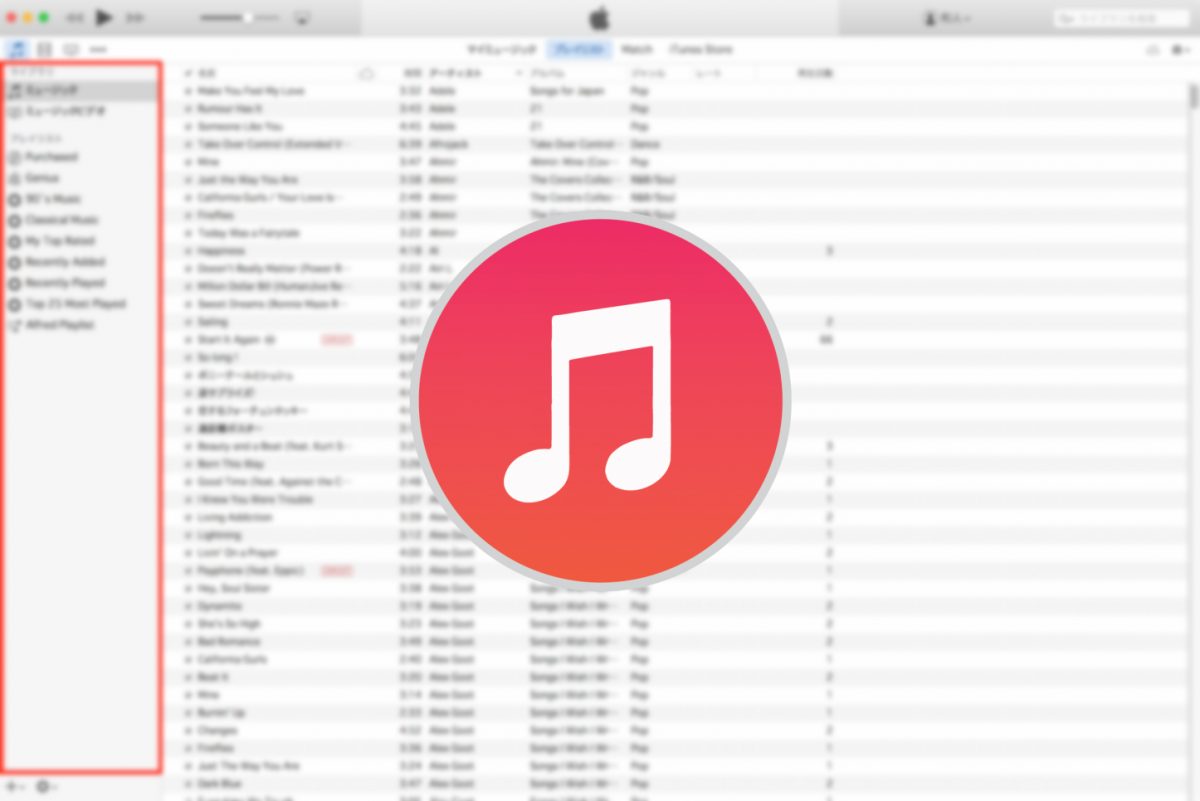Open the ••• more views dropdown
The width and height of the screenshot is (1200, 801).
click(x=97, y=49)
